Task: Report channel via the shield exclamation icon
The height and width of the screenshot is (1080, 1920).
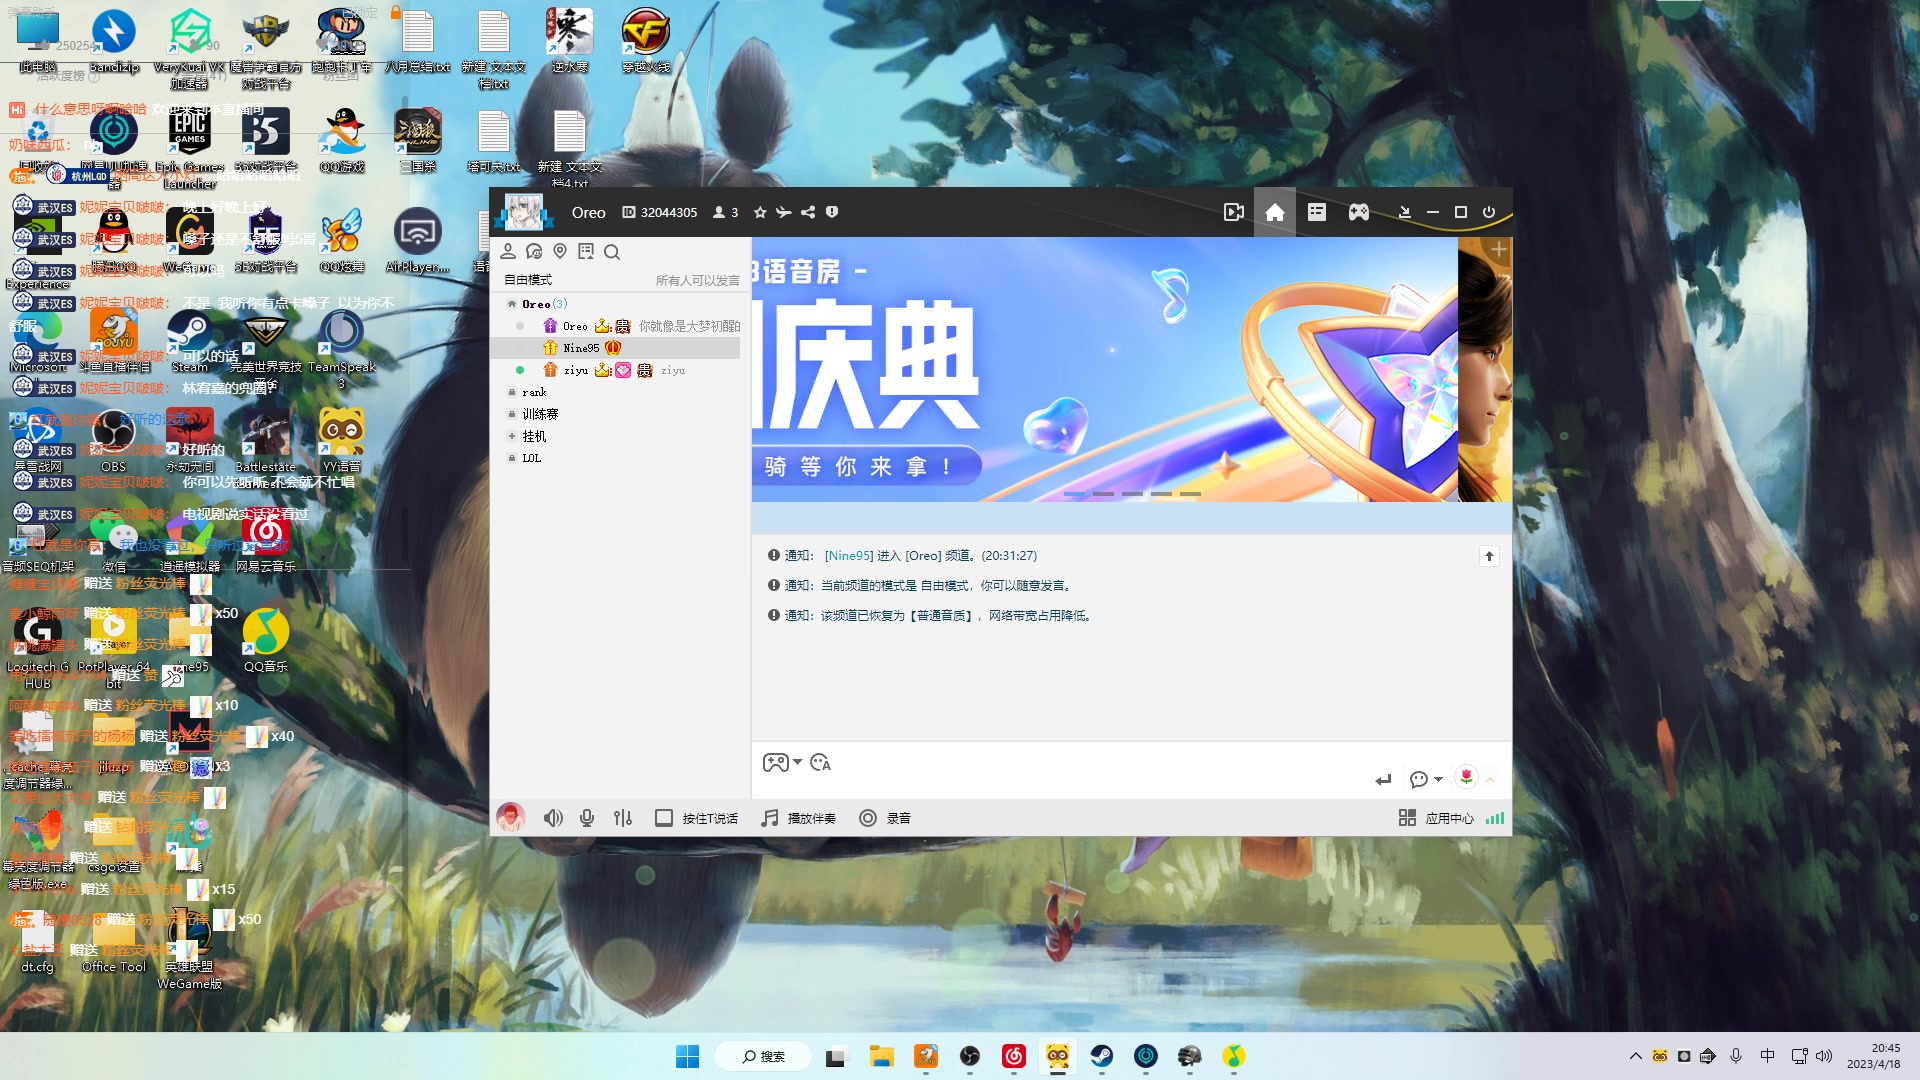Action: click(832, 212)
